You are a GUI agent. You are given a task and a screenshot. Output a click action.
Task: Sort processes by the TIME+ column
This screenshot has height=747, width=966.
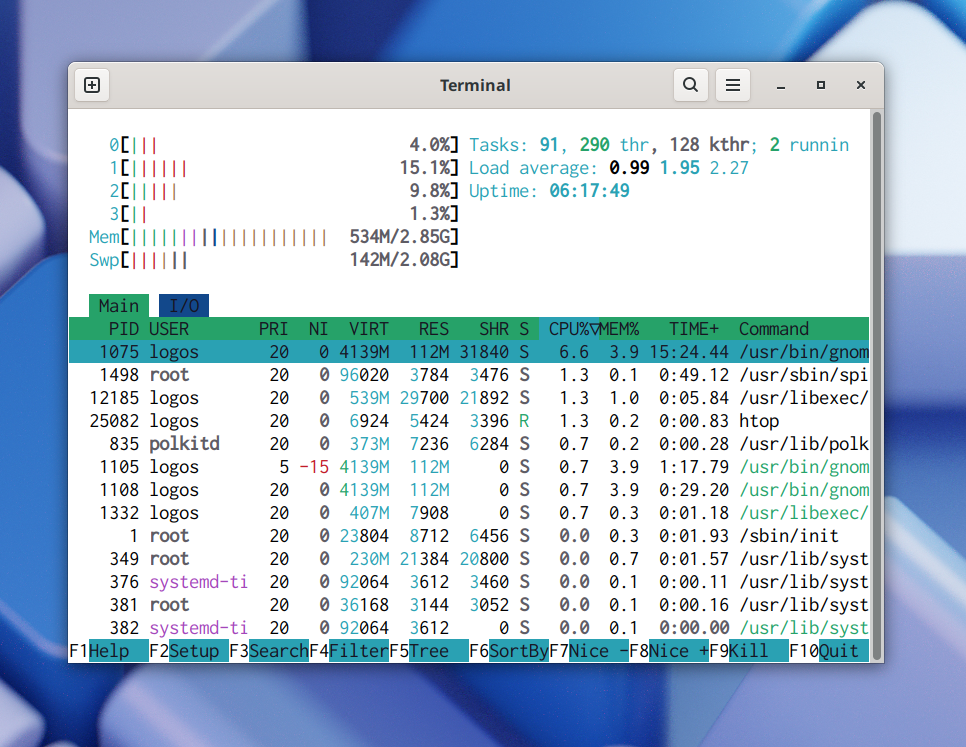click(694, 329)
